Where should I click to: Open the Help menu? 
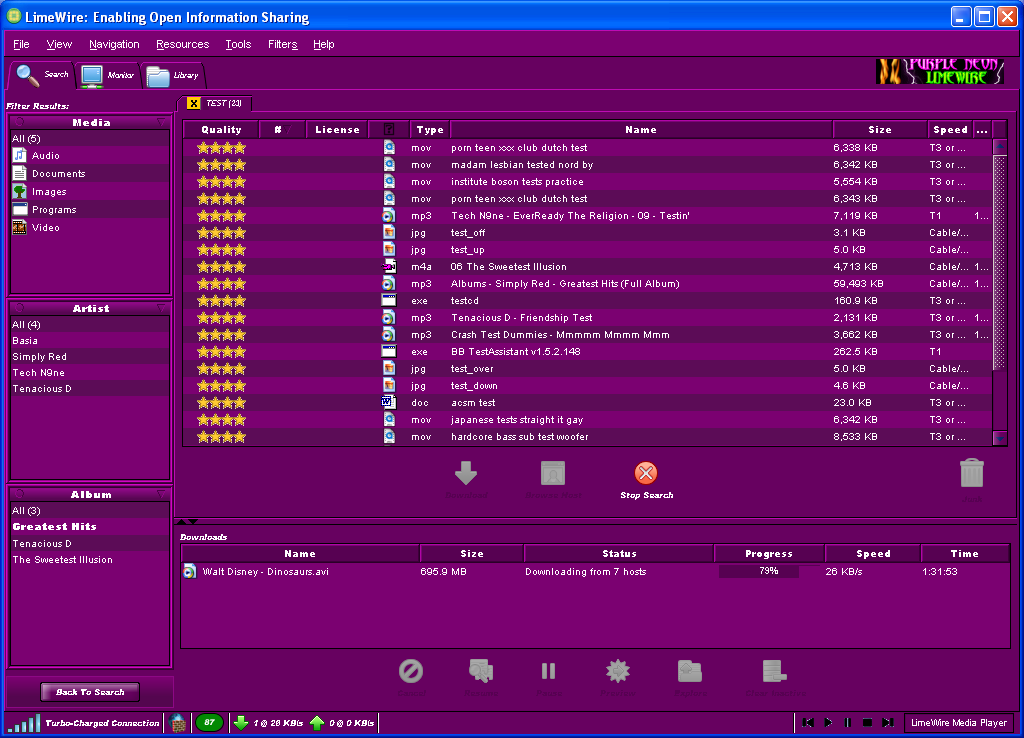point(323,44)
